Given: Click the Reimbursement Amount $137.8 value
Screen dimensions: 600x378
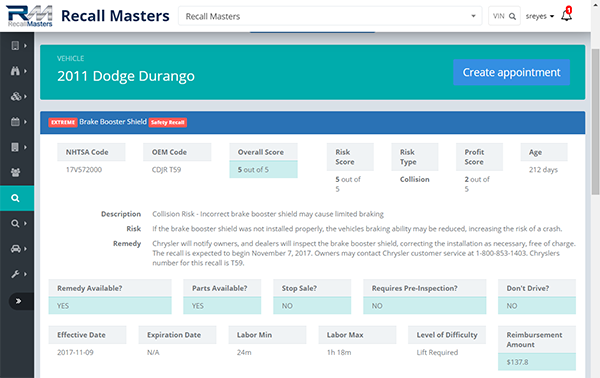Looking at the screenshot, I should pos(537,362).
